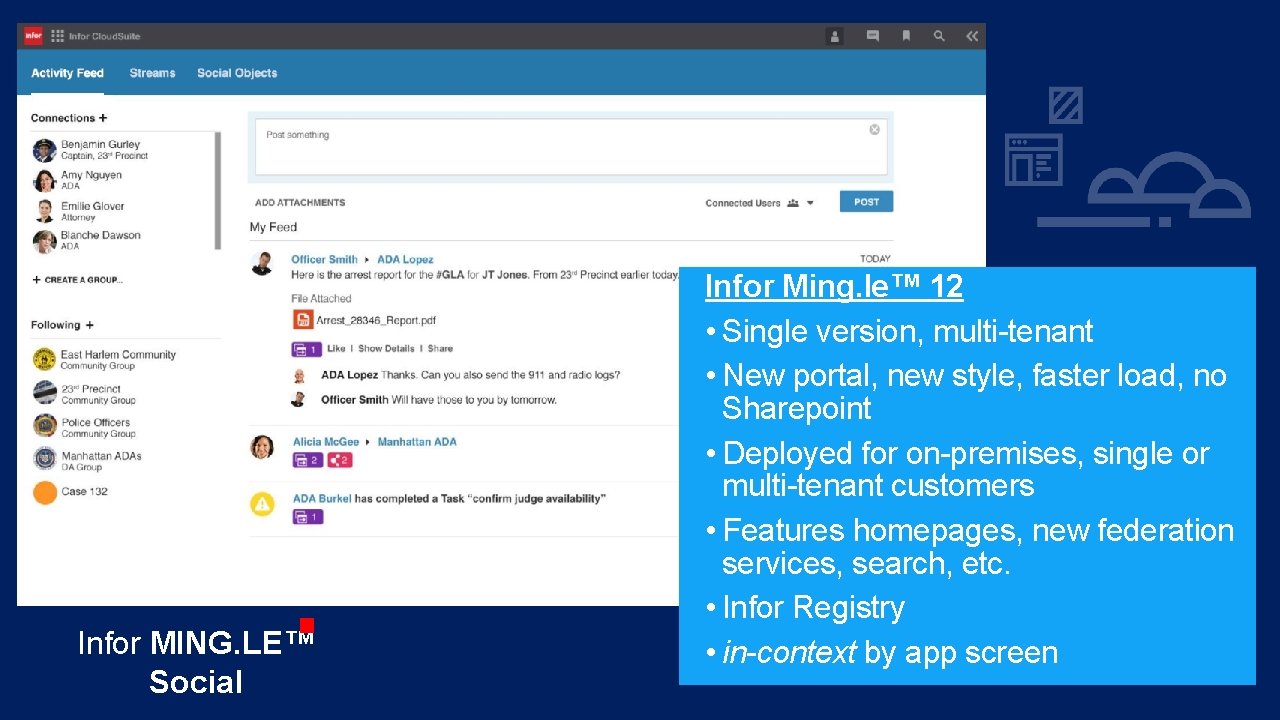Select Amy Nguyen connection
Viewport: 1280px width, 720px height.
(91, 180)
